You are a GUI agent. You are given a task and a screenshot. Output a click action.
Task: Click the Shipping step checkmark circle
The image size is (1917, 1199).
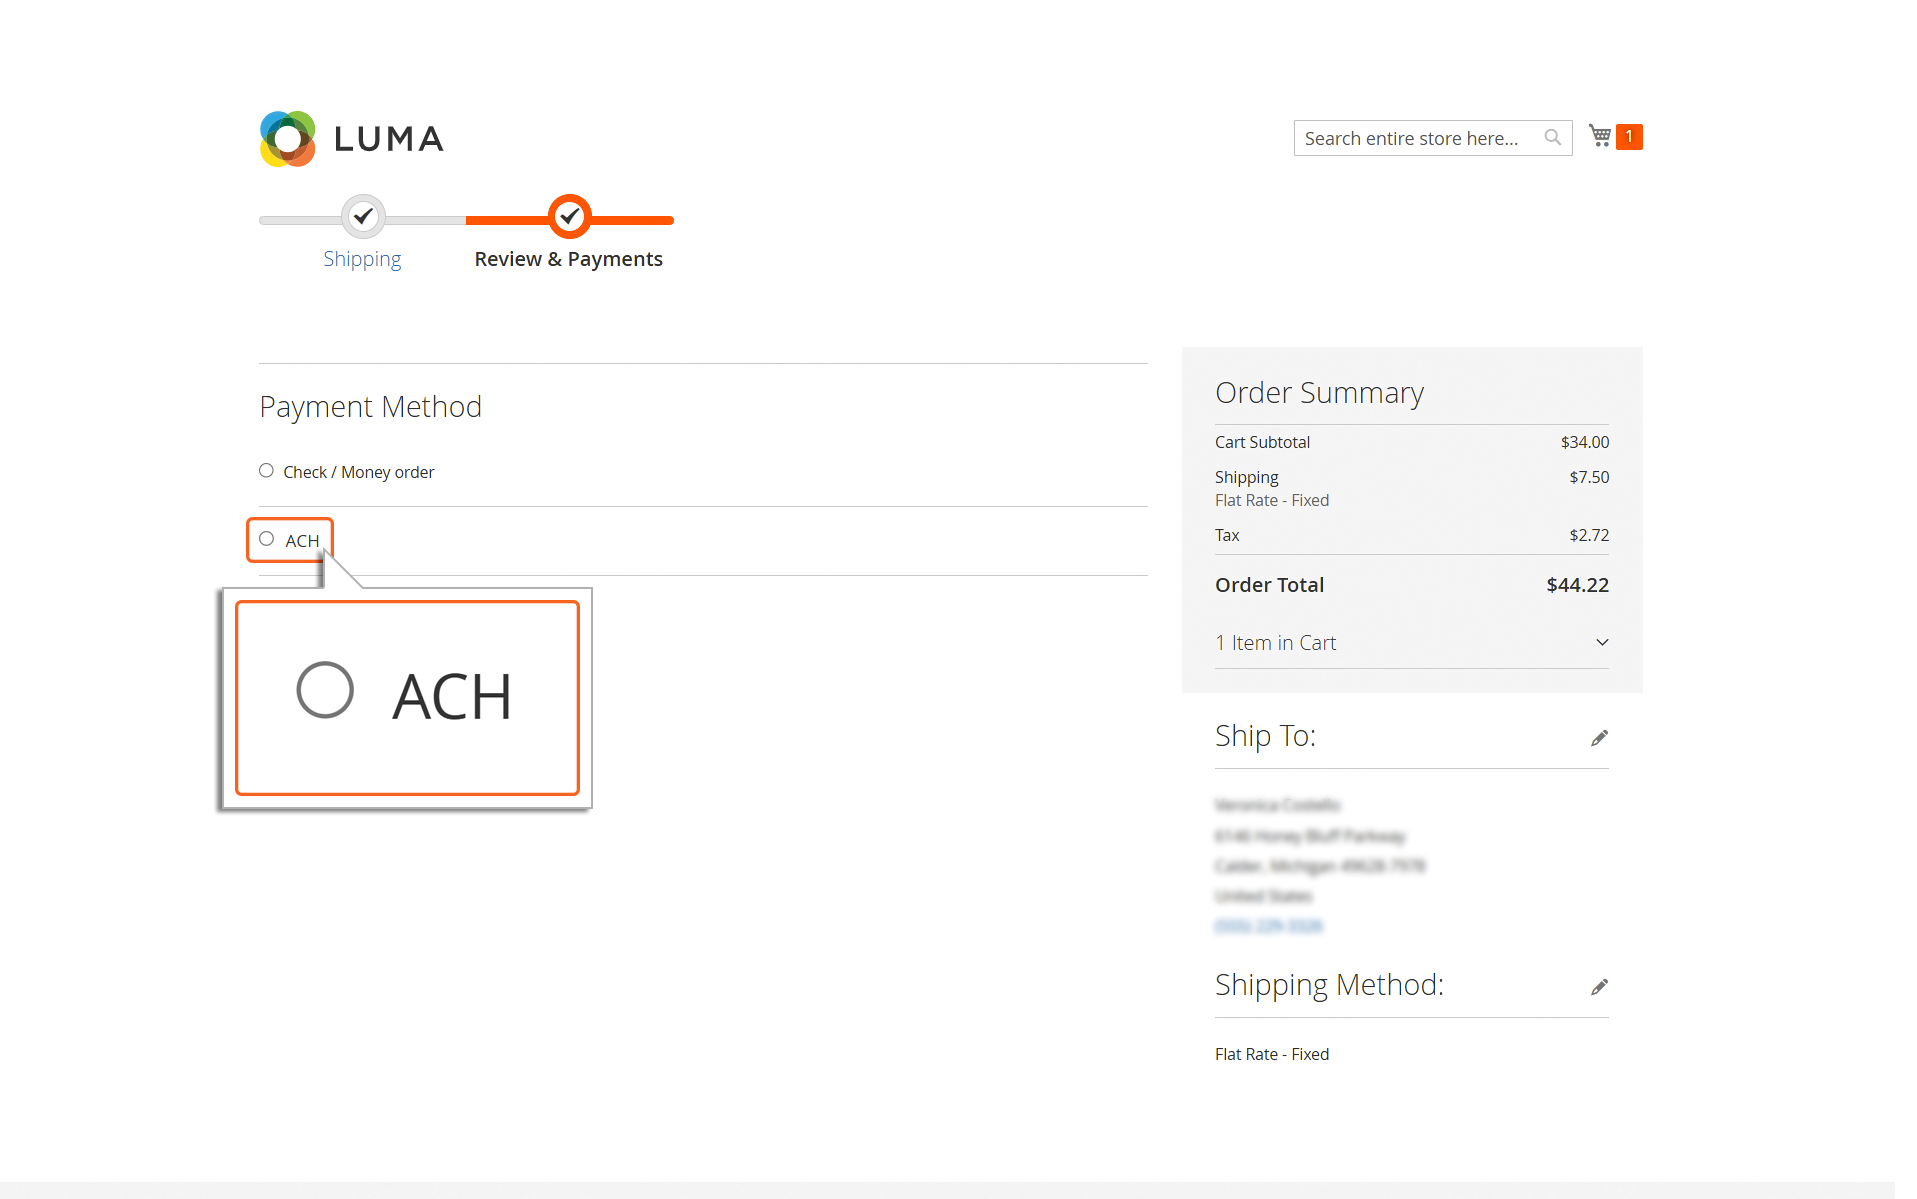coord(363,216)
